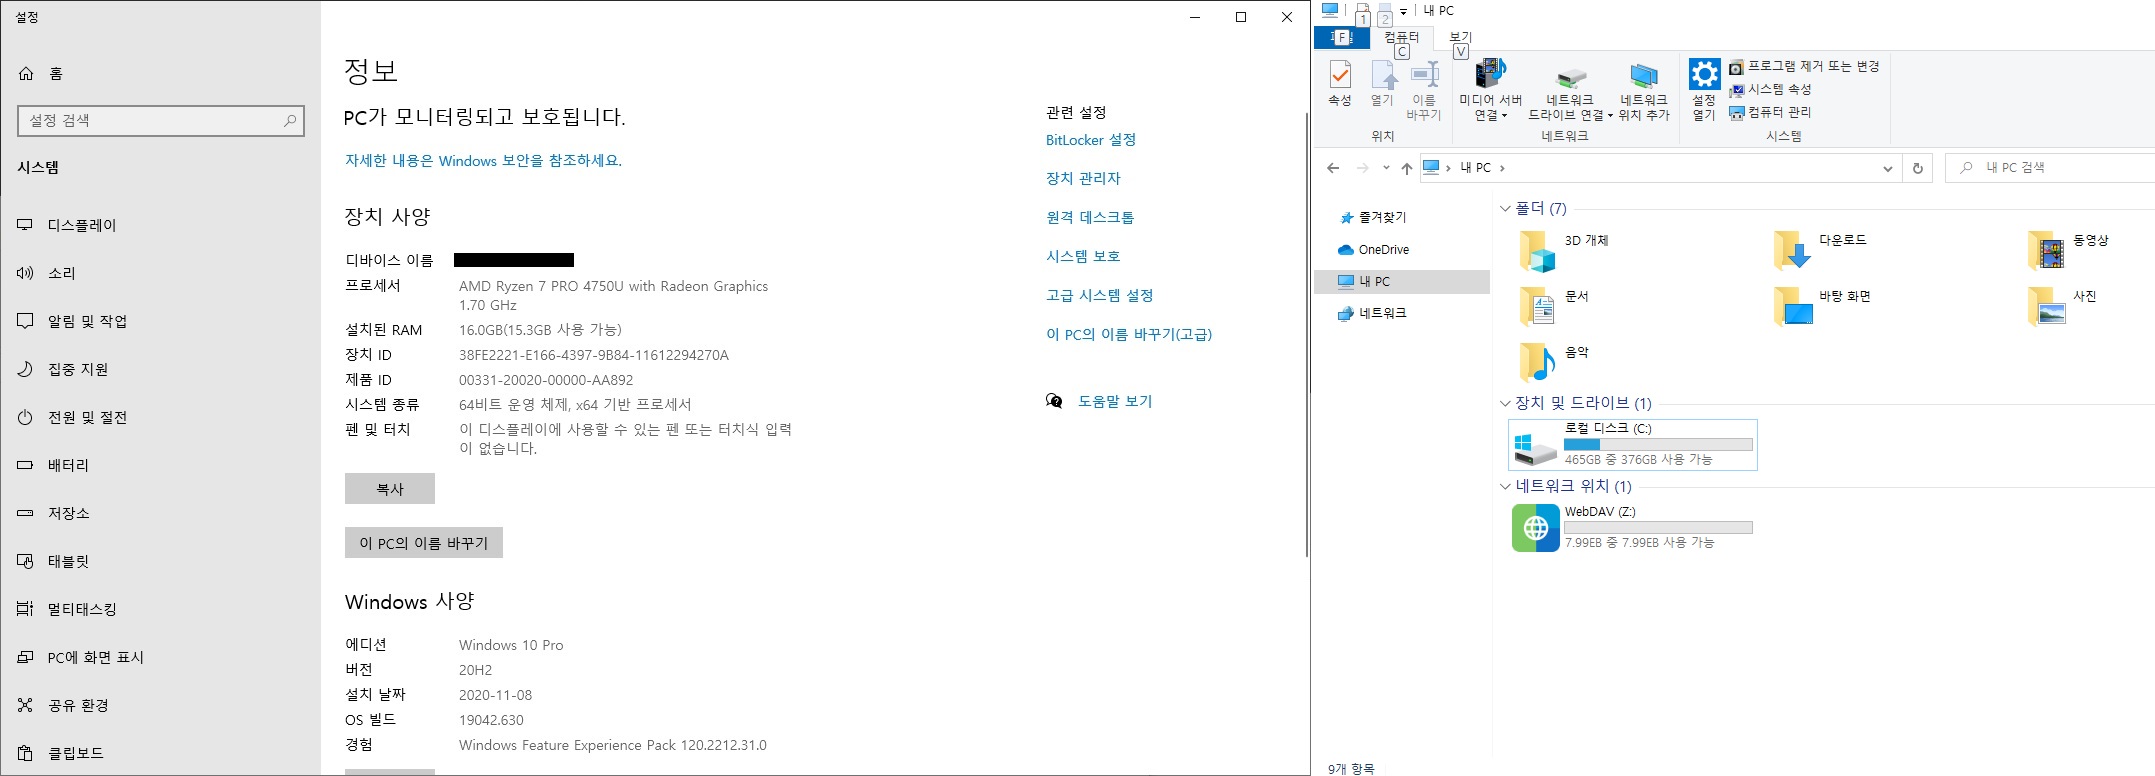Click the Settings page vertical scrollbar
2155x776 pixels.
(x=1306, y=335)
